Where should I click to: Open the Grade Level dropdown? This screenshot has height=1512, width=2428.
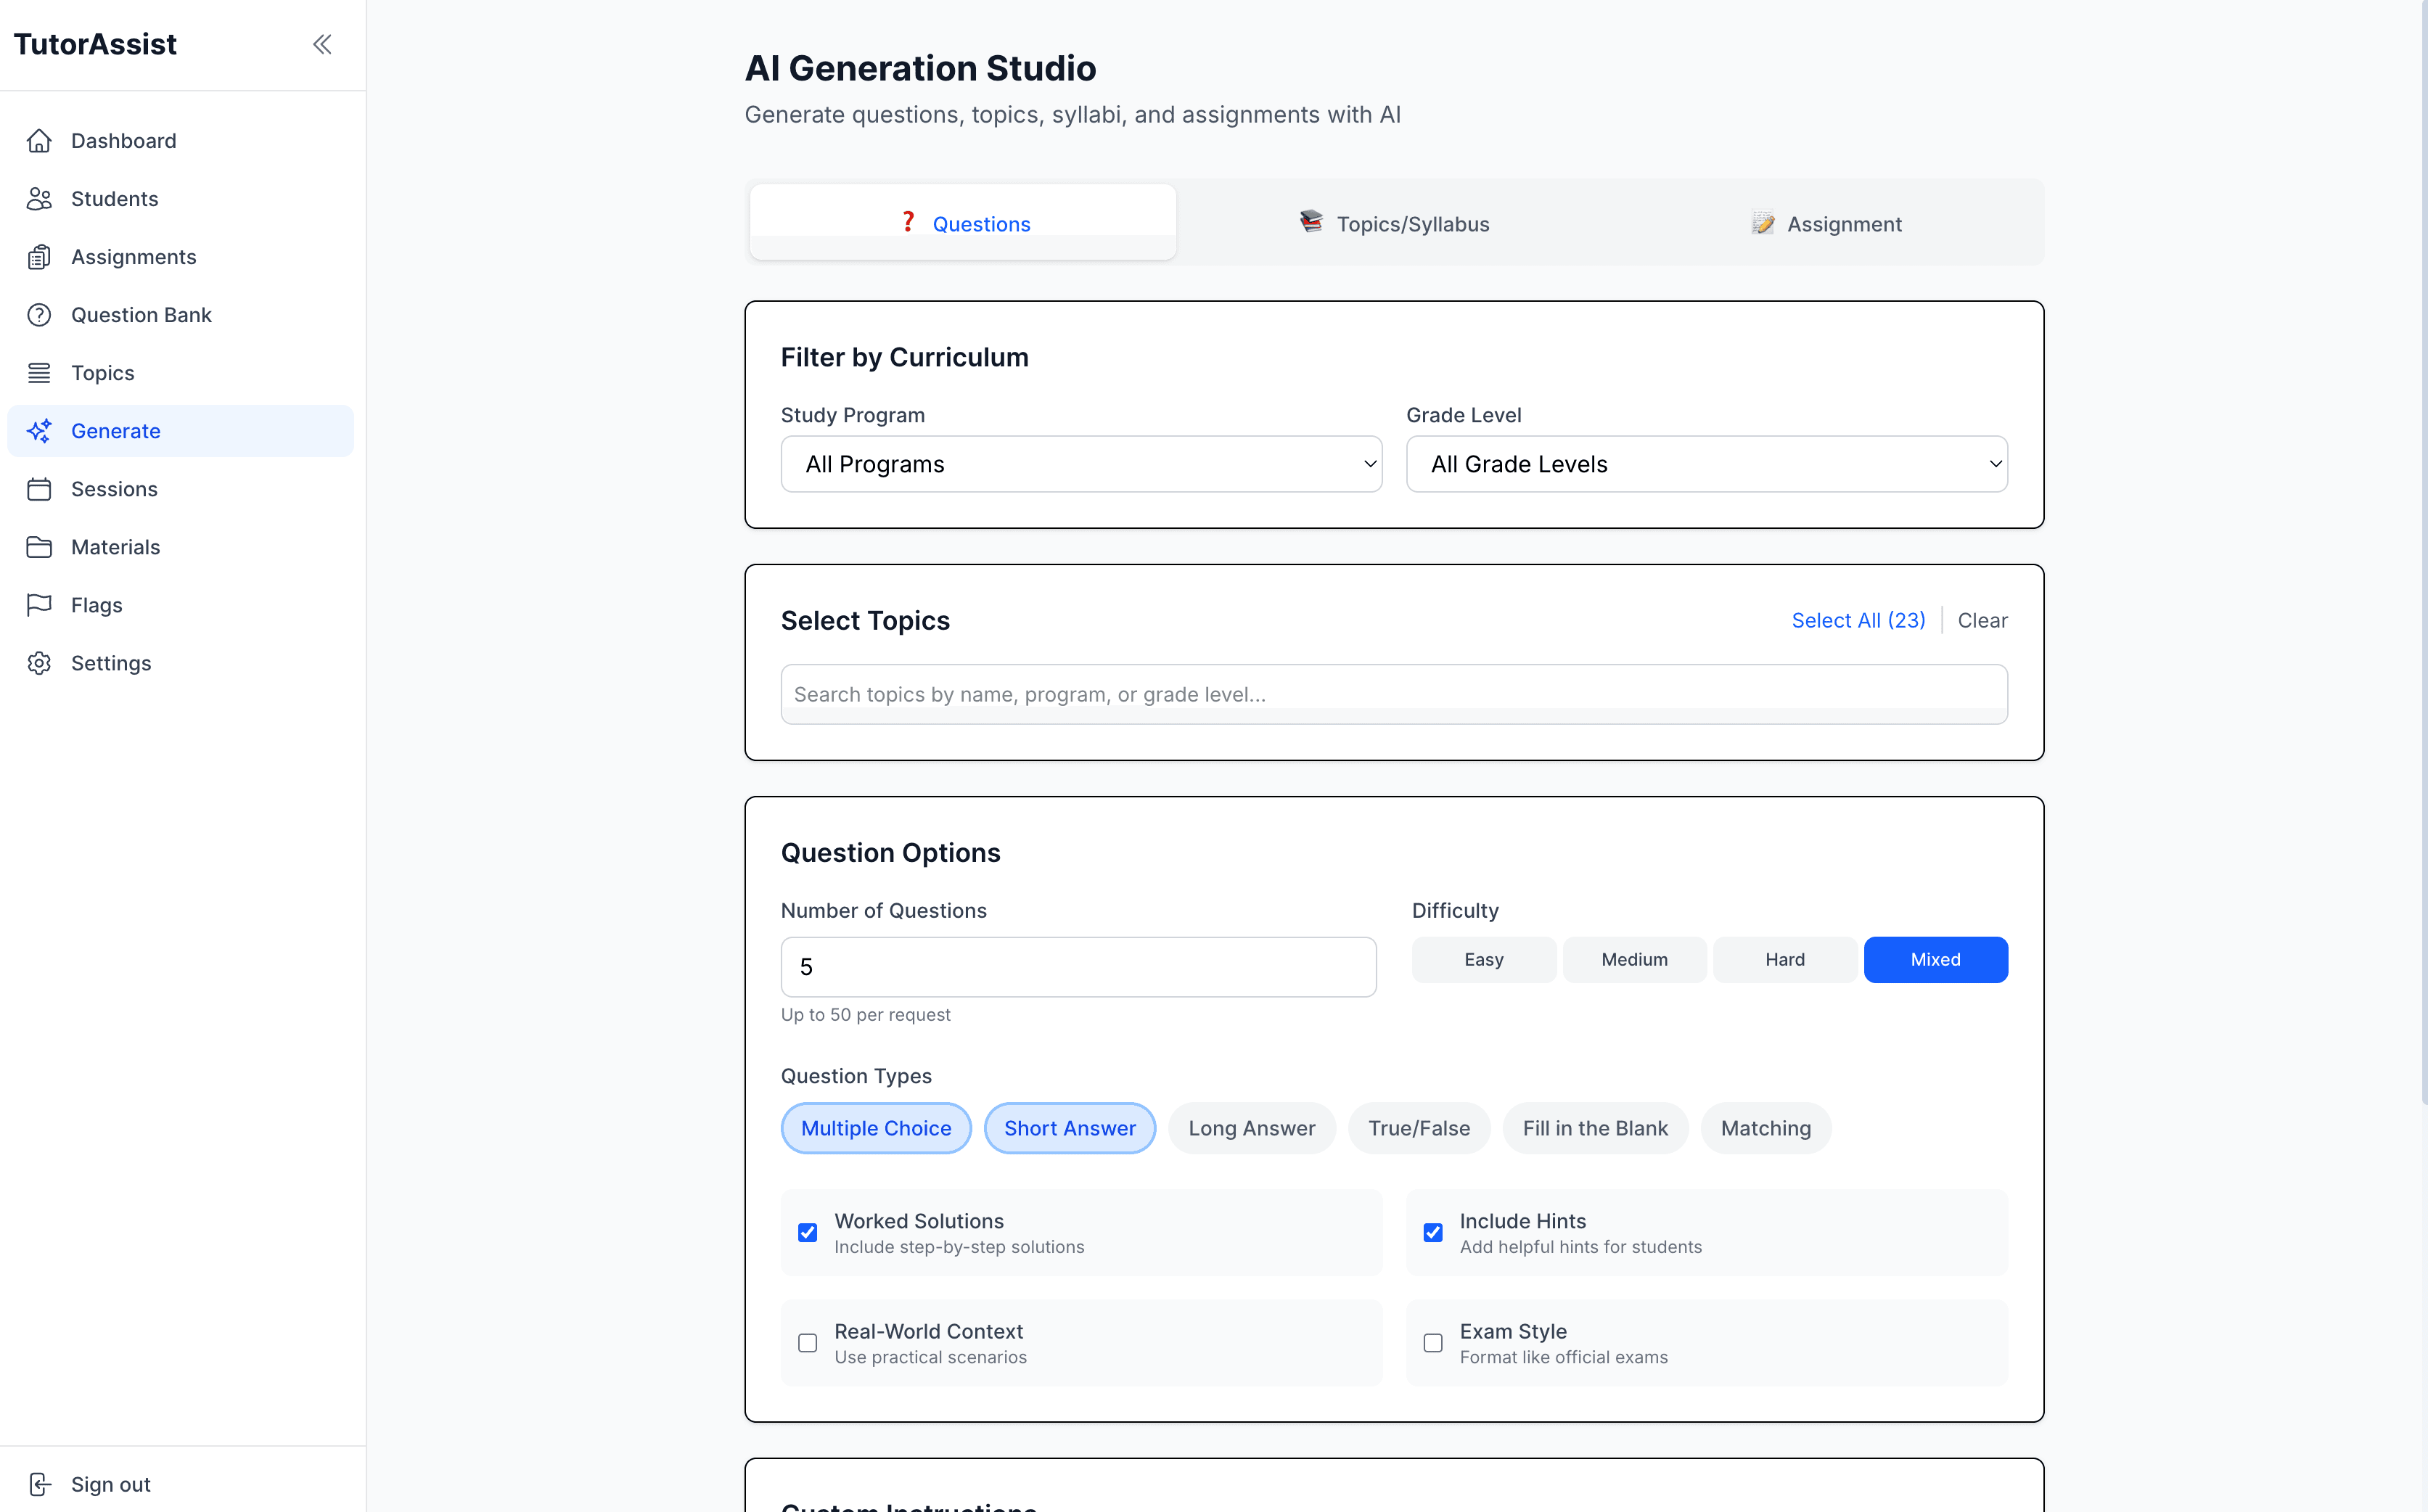[x=1706, y=464]
